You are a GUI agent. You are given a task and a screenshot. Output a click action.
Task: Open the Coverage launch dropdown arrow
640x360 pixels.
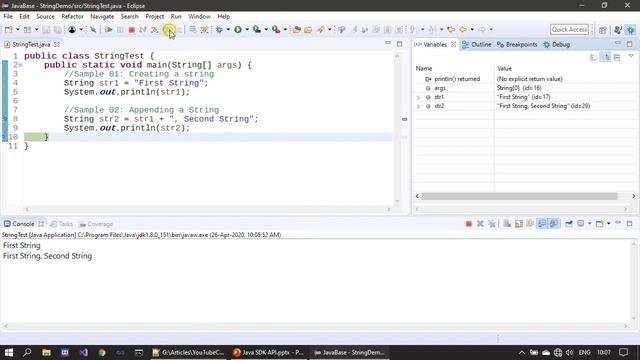266,29
